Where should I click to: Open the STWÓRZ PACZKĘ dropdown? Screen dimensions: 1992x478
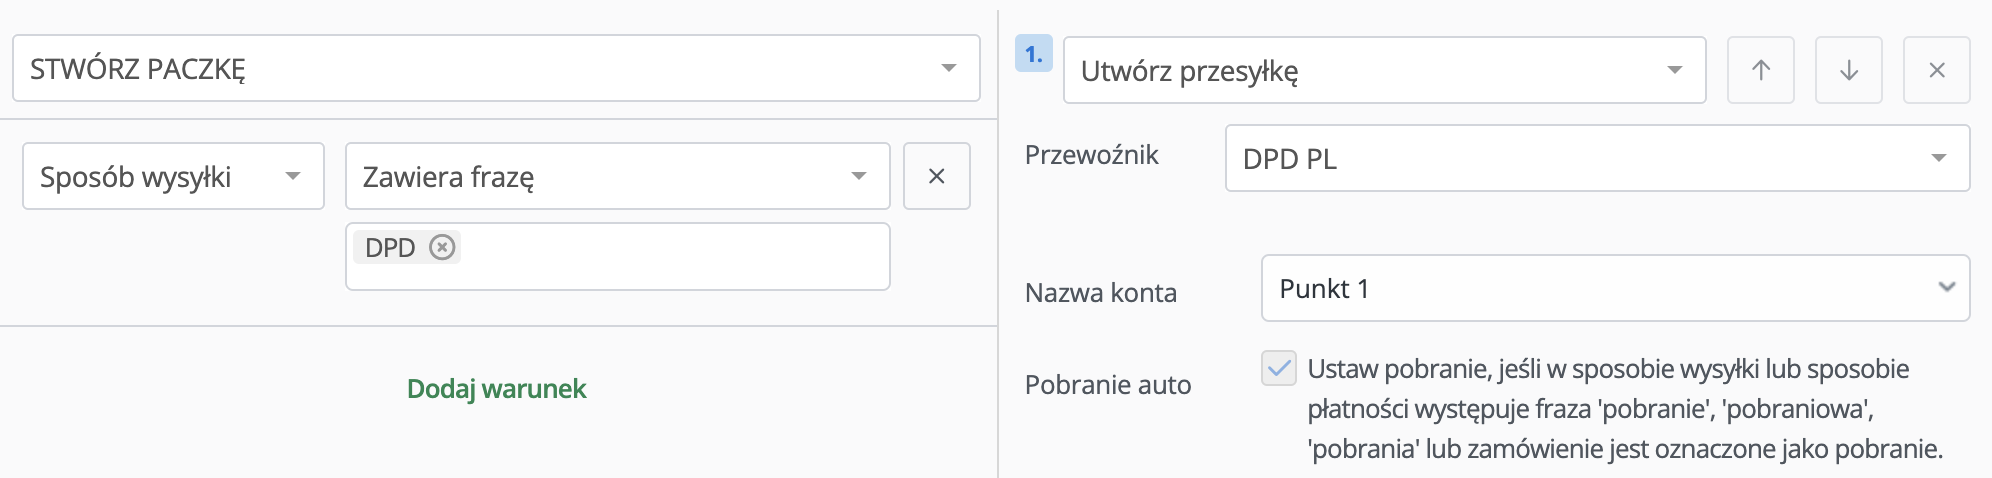click(496, 68)
